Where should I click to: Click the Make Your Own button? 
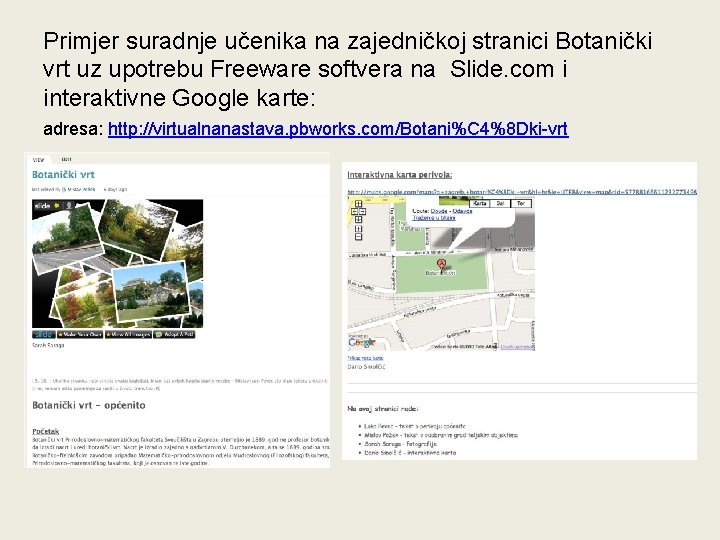pos(80,334)
